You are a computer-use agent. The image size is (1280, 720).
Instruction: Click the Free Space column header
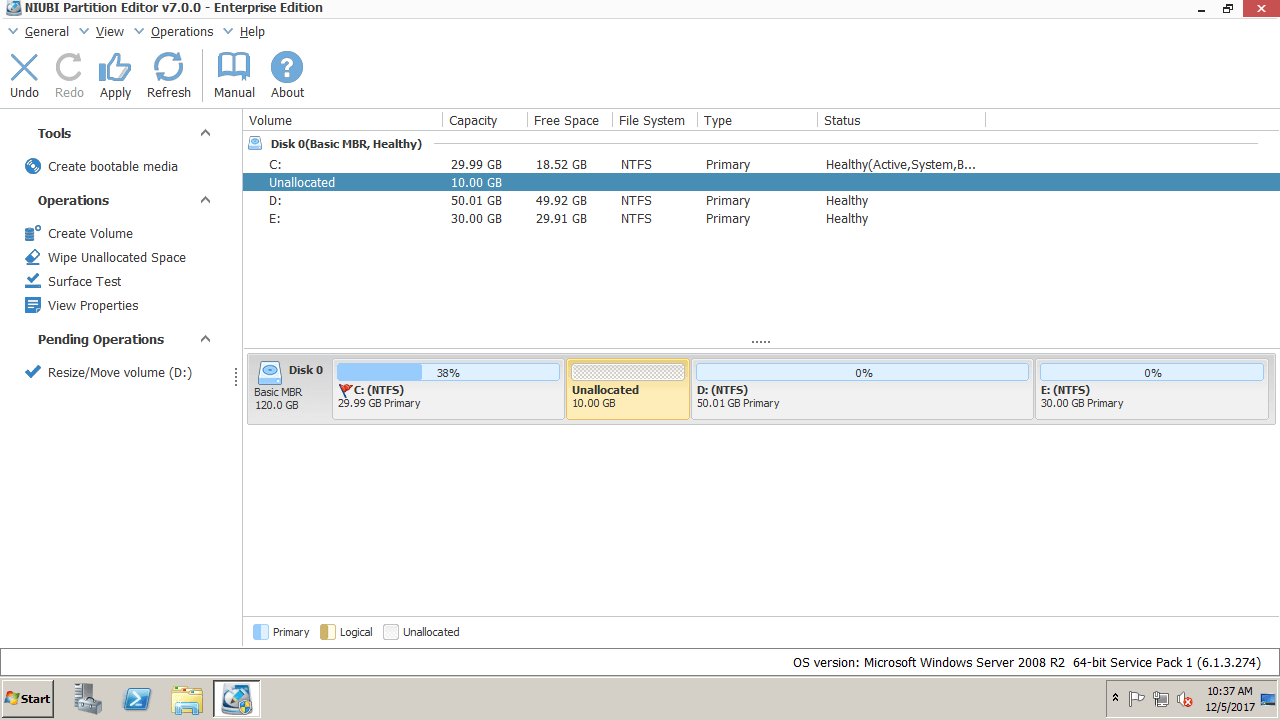click(570, 120)
